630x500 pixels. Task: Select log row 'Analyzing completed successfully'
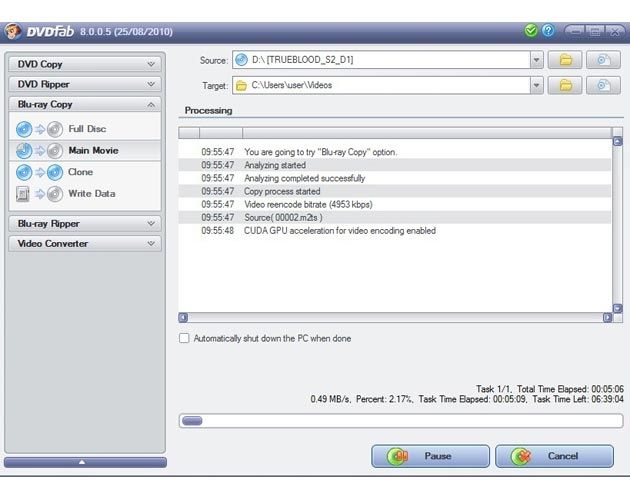click(395, 178)
